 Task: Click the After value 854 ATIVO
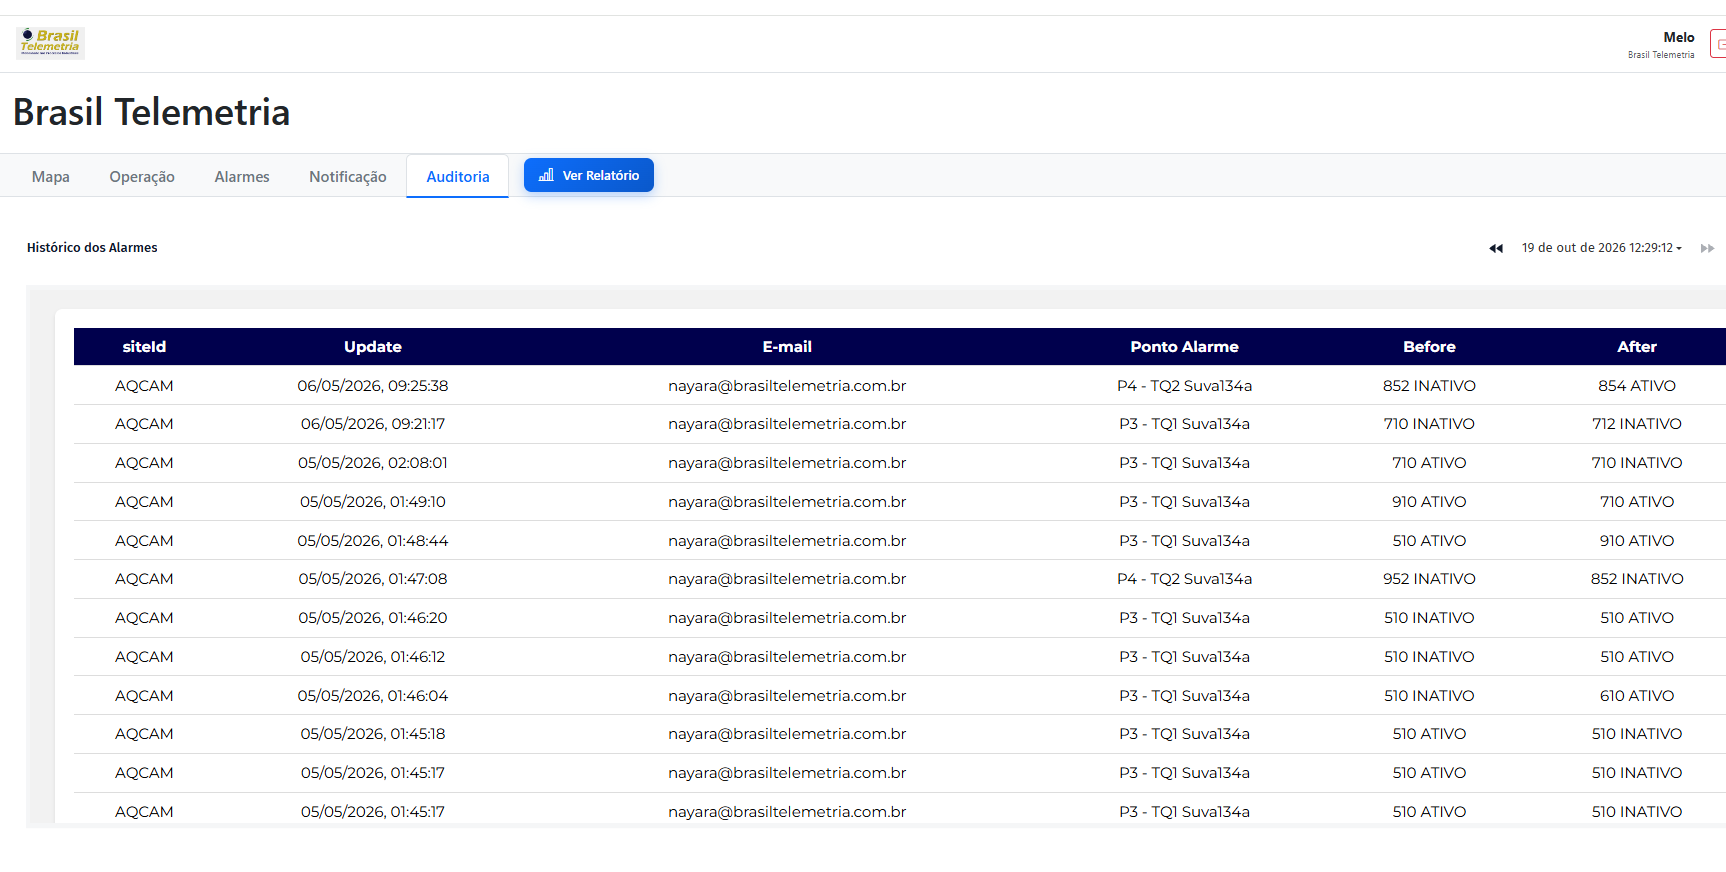click(1637, 386)
